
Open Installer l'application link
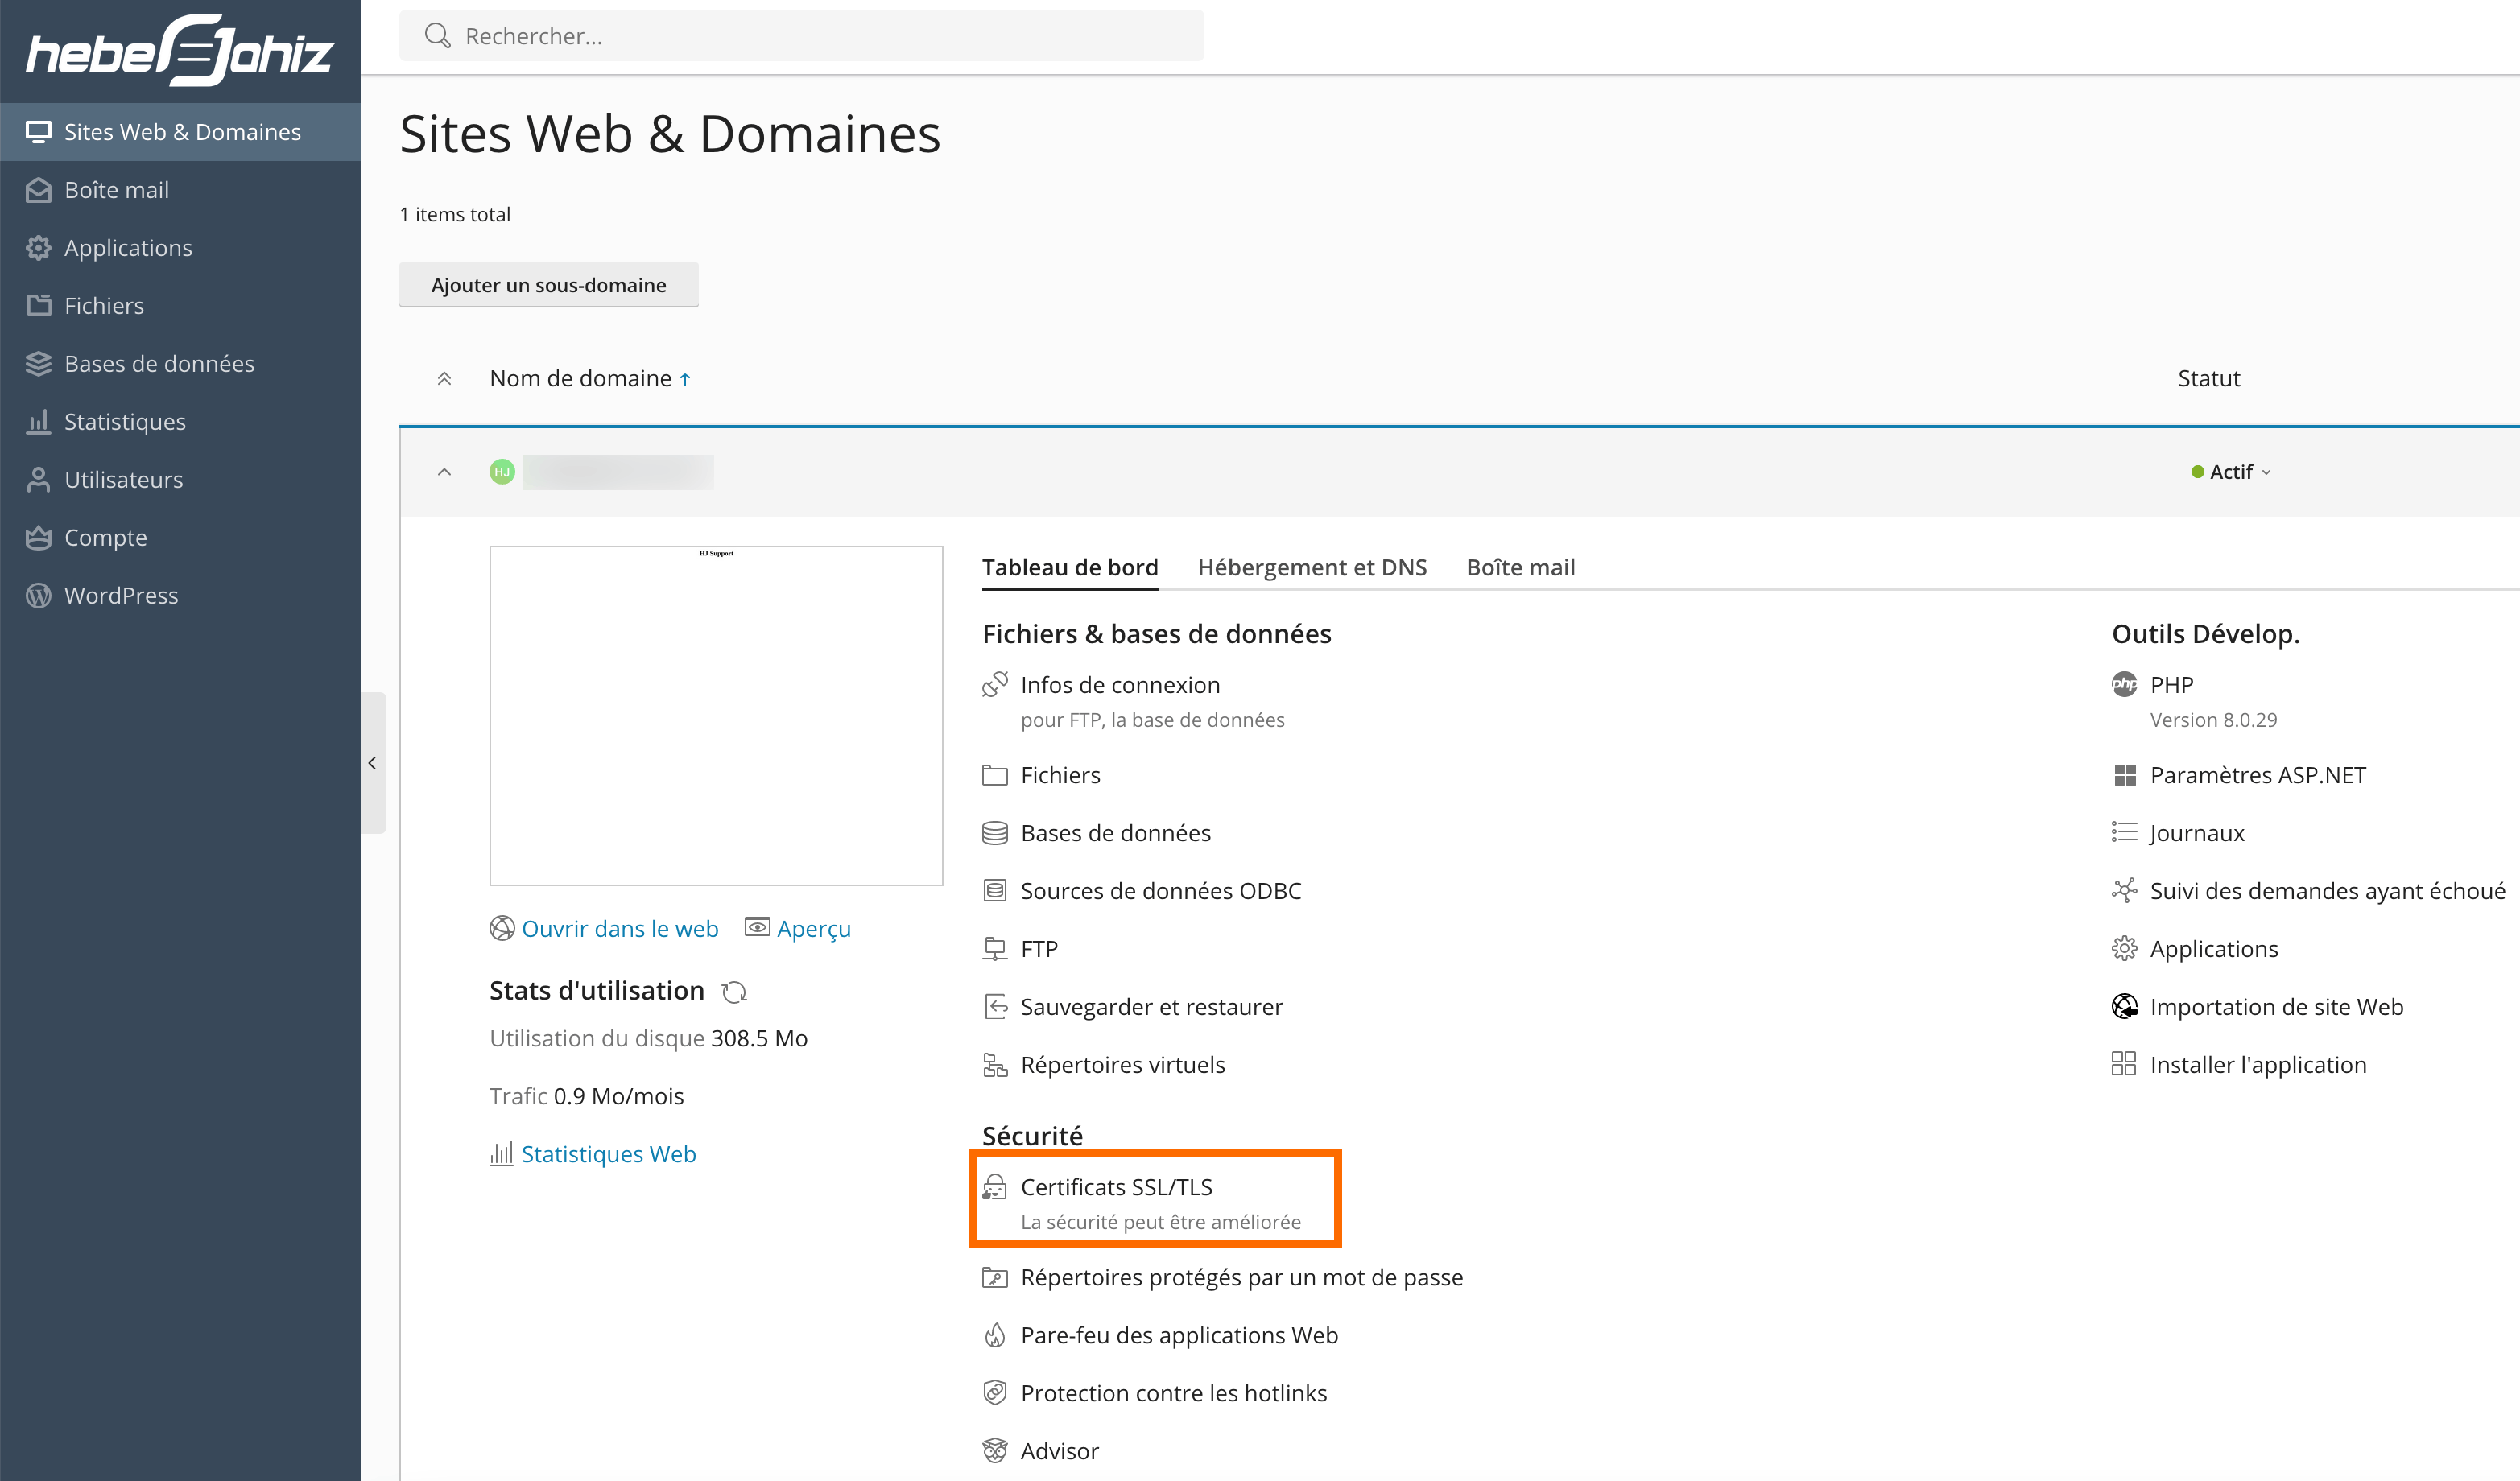2258,1065
